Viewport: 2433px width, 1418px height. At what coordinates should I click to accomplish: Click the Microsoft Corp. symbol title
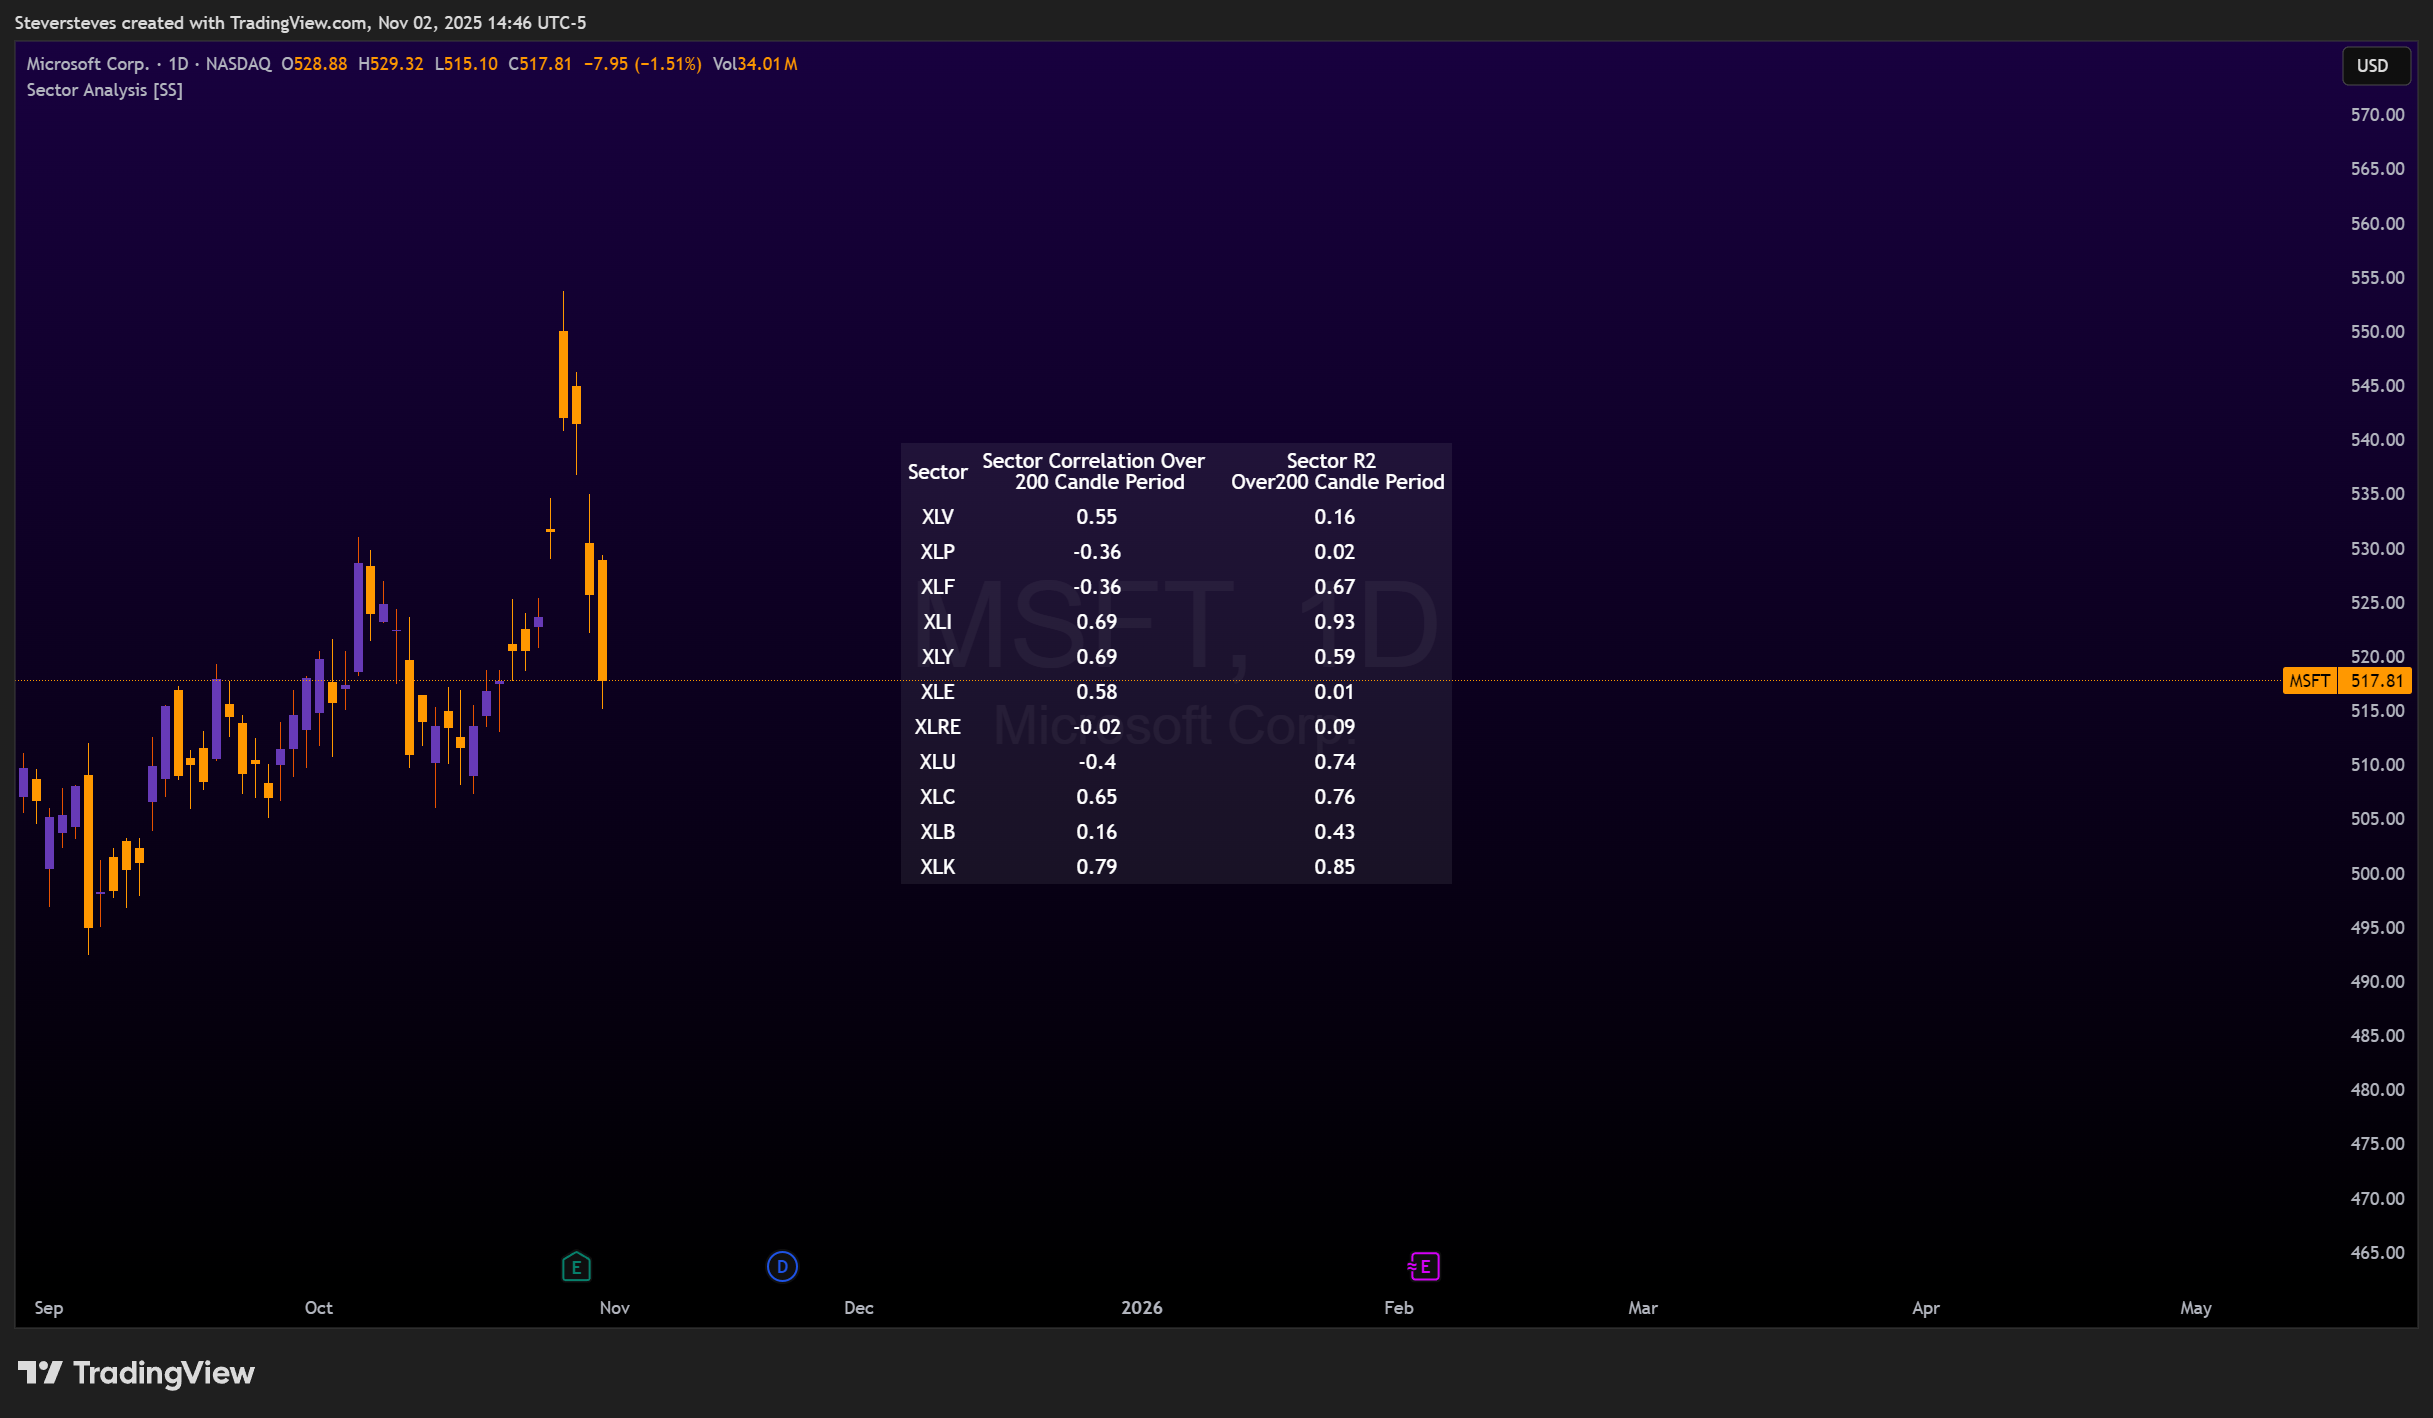coord(87,64)
